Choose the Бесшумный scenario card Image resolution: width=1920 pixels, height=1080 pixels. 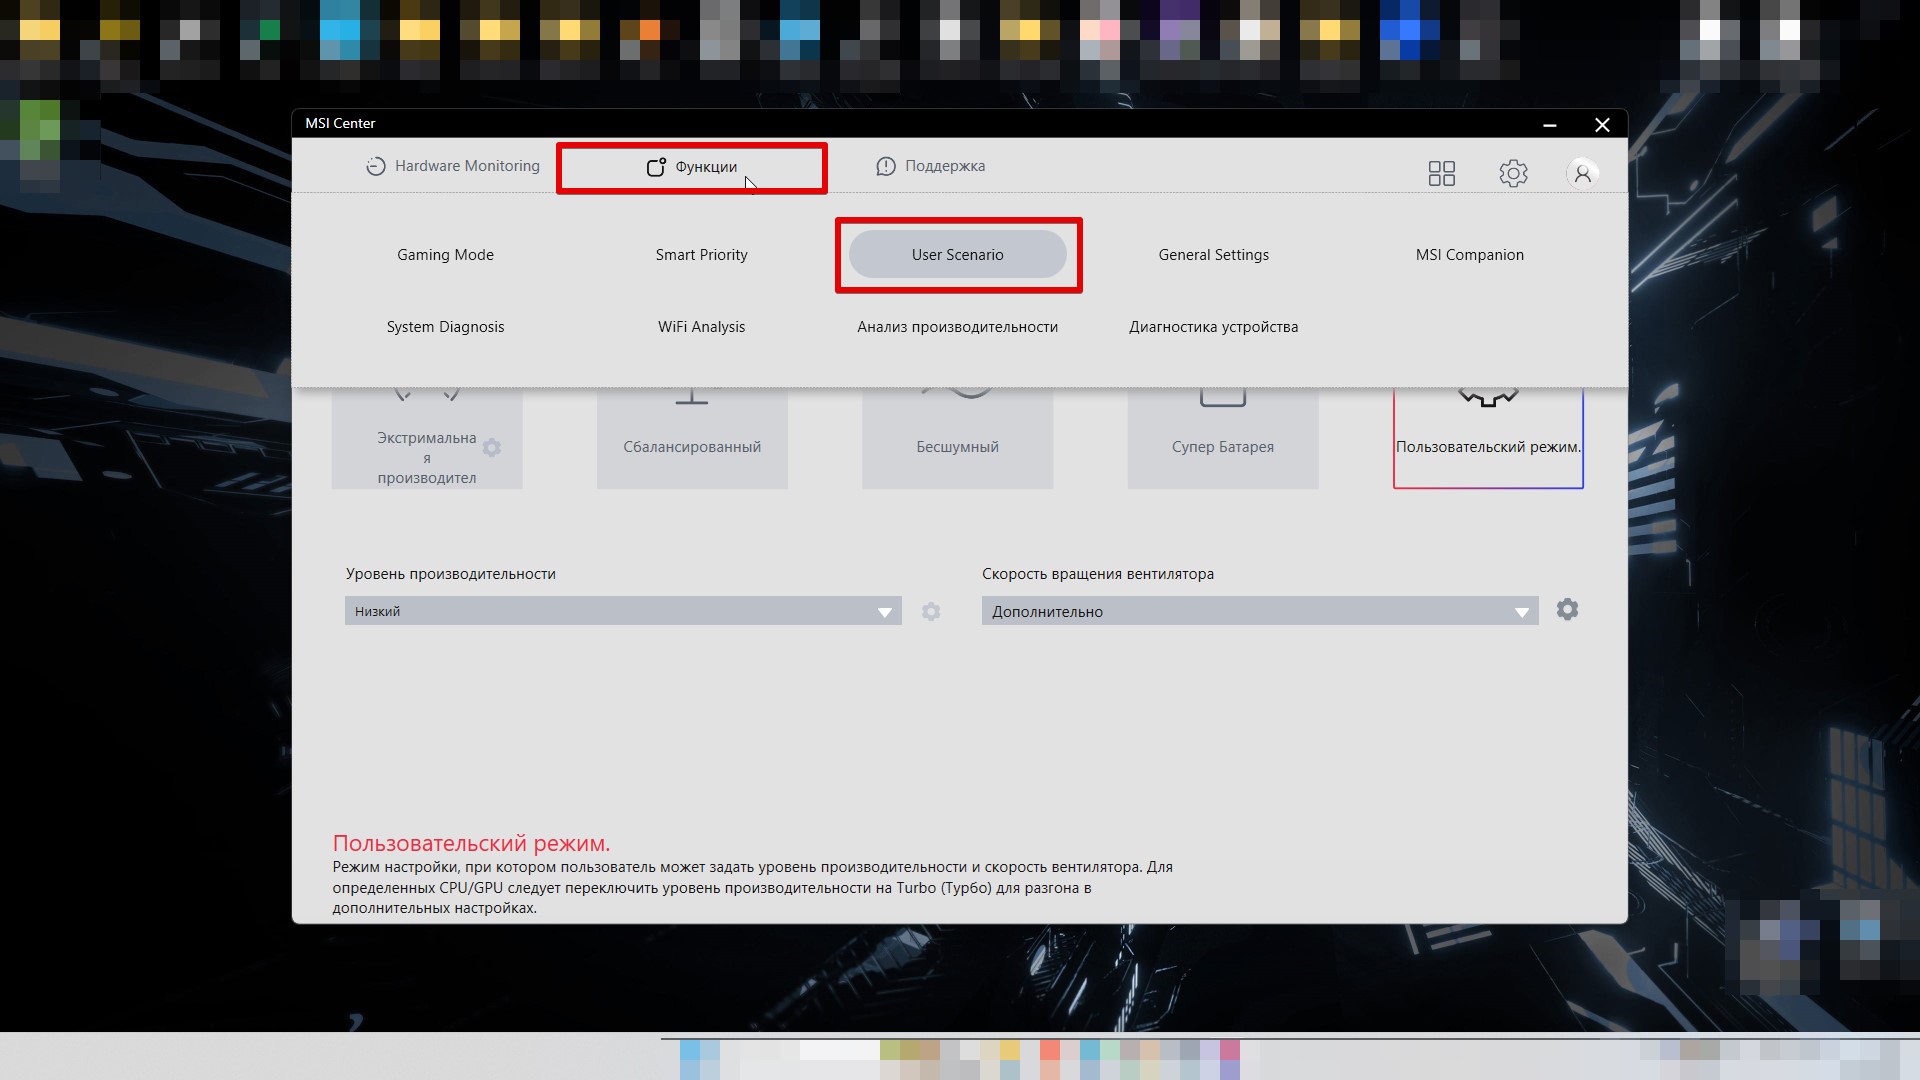point(957,438)
